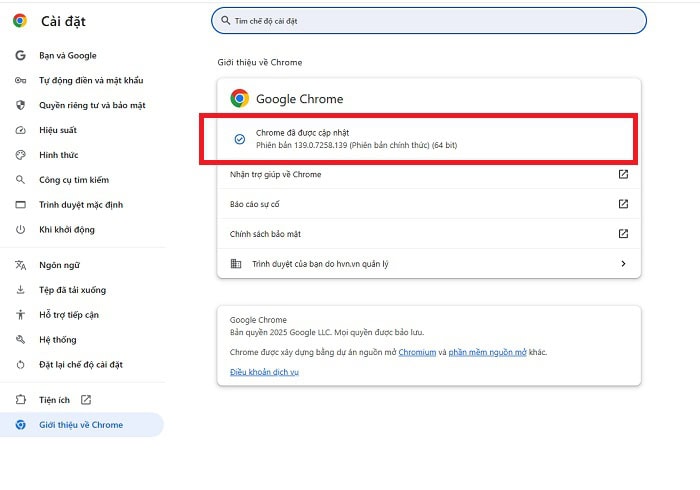Select Giới thiệu về Chrome sidebar item

pyautogui.click(x=82, y=425)
